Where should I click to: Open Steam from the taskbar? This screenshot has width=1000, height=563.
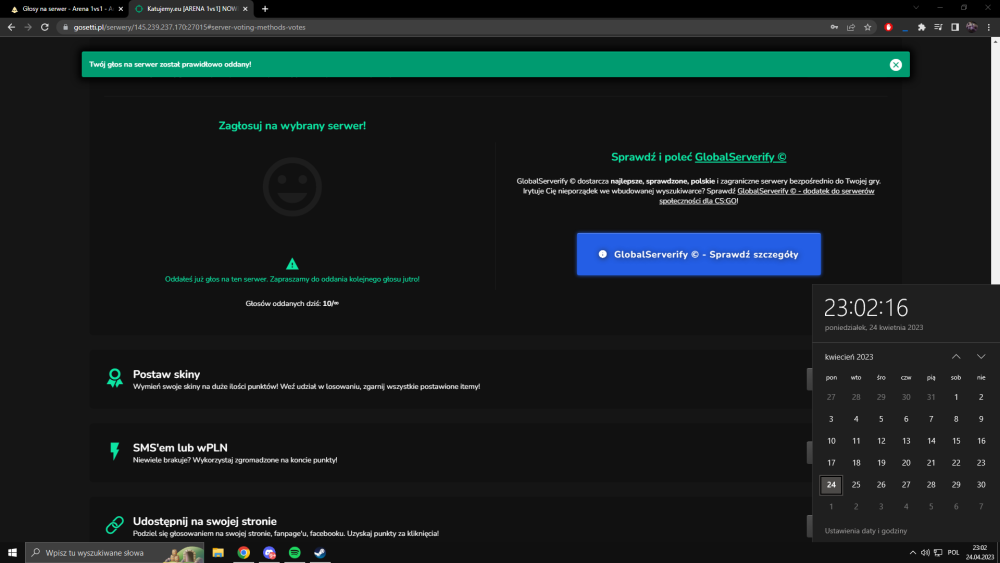point(320,553)
